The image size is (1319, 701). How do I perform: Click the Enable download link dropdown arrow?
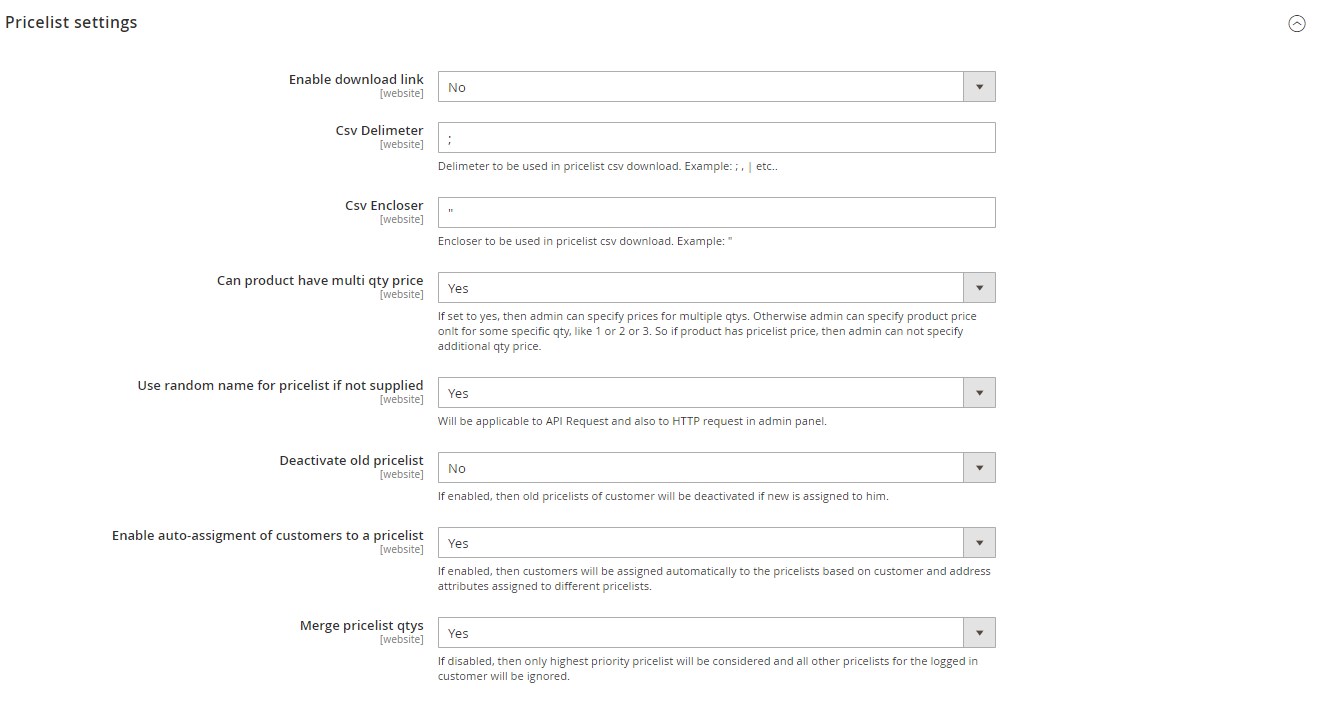(x=979, y=87)
